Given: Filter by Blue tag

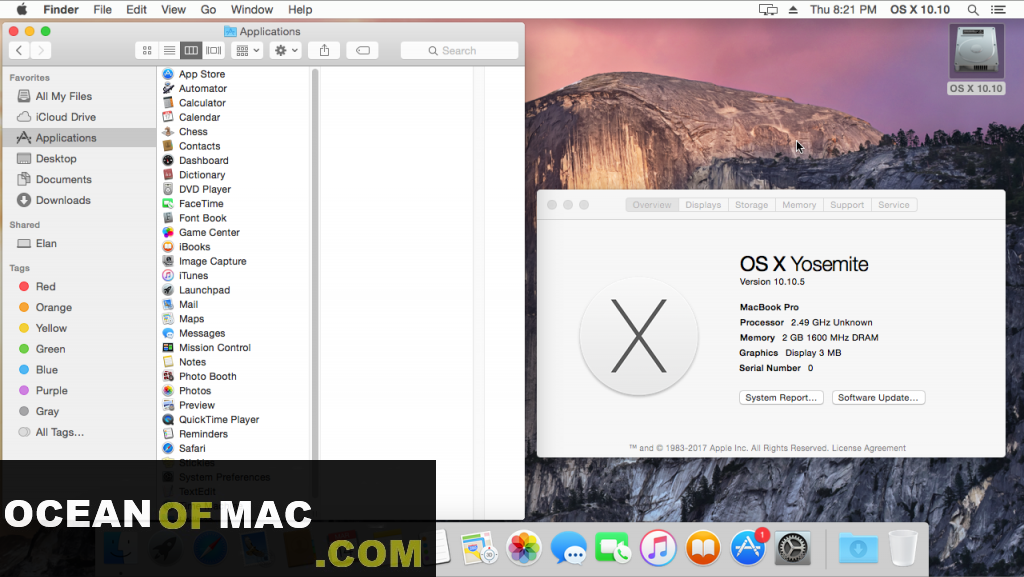Looking at the screenshot, I should pyautogui.click(x=46, y=370).
